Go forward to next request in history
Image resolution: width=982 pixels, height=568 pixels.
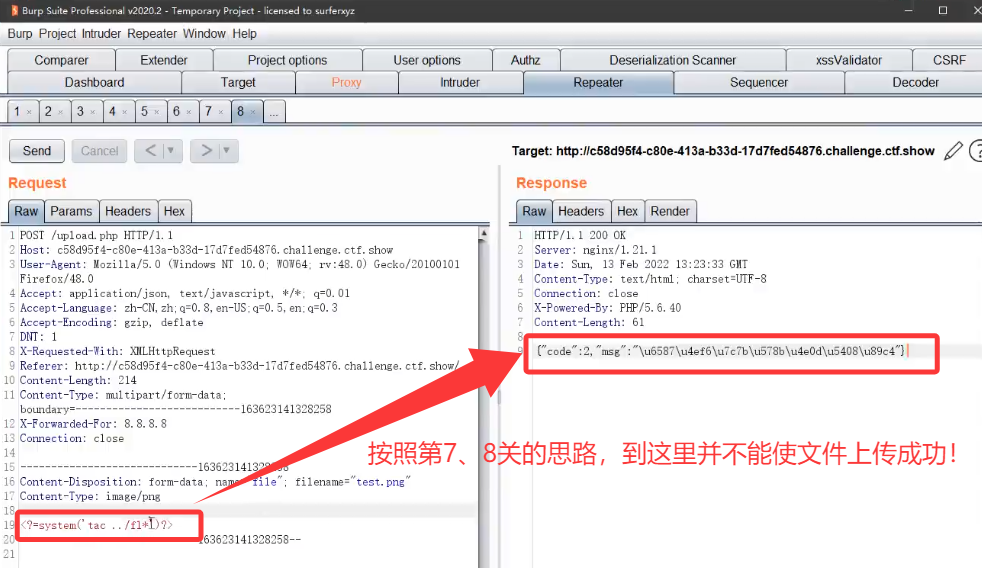(205, 151)
